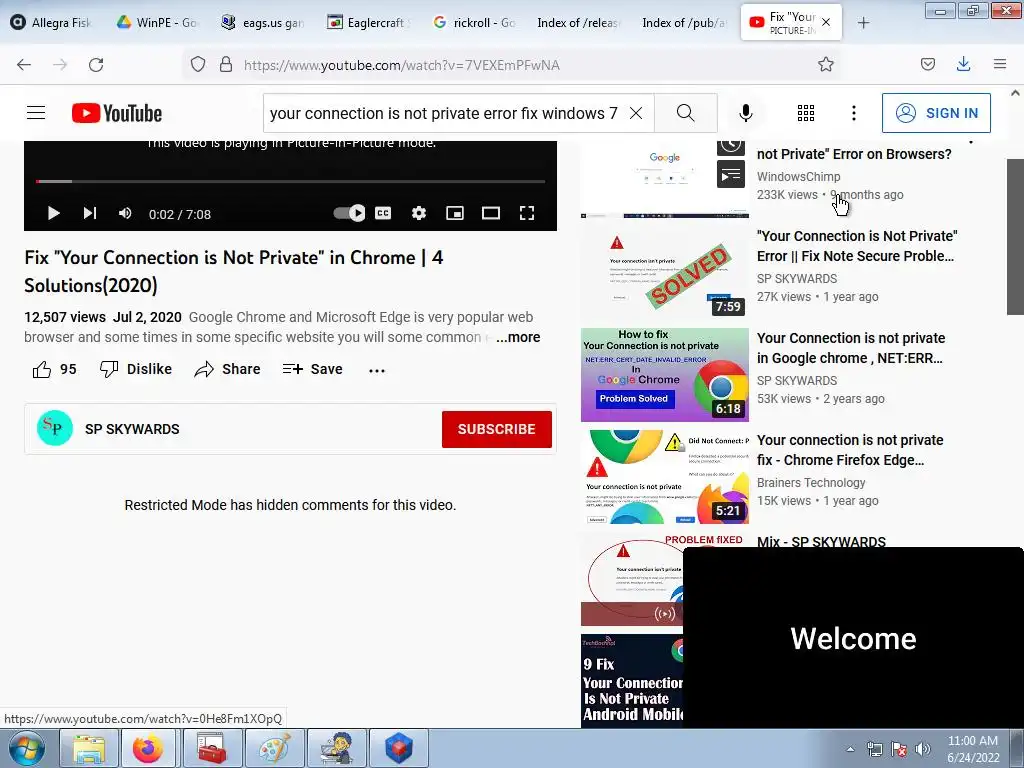Clear the YouTube search query X
This screenshot has height=768, width=1024.
(x=635, y=113)
